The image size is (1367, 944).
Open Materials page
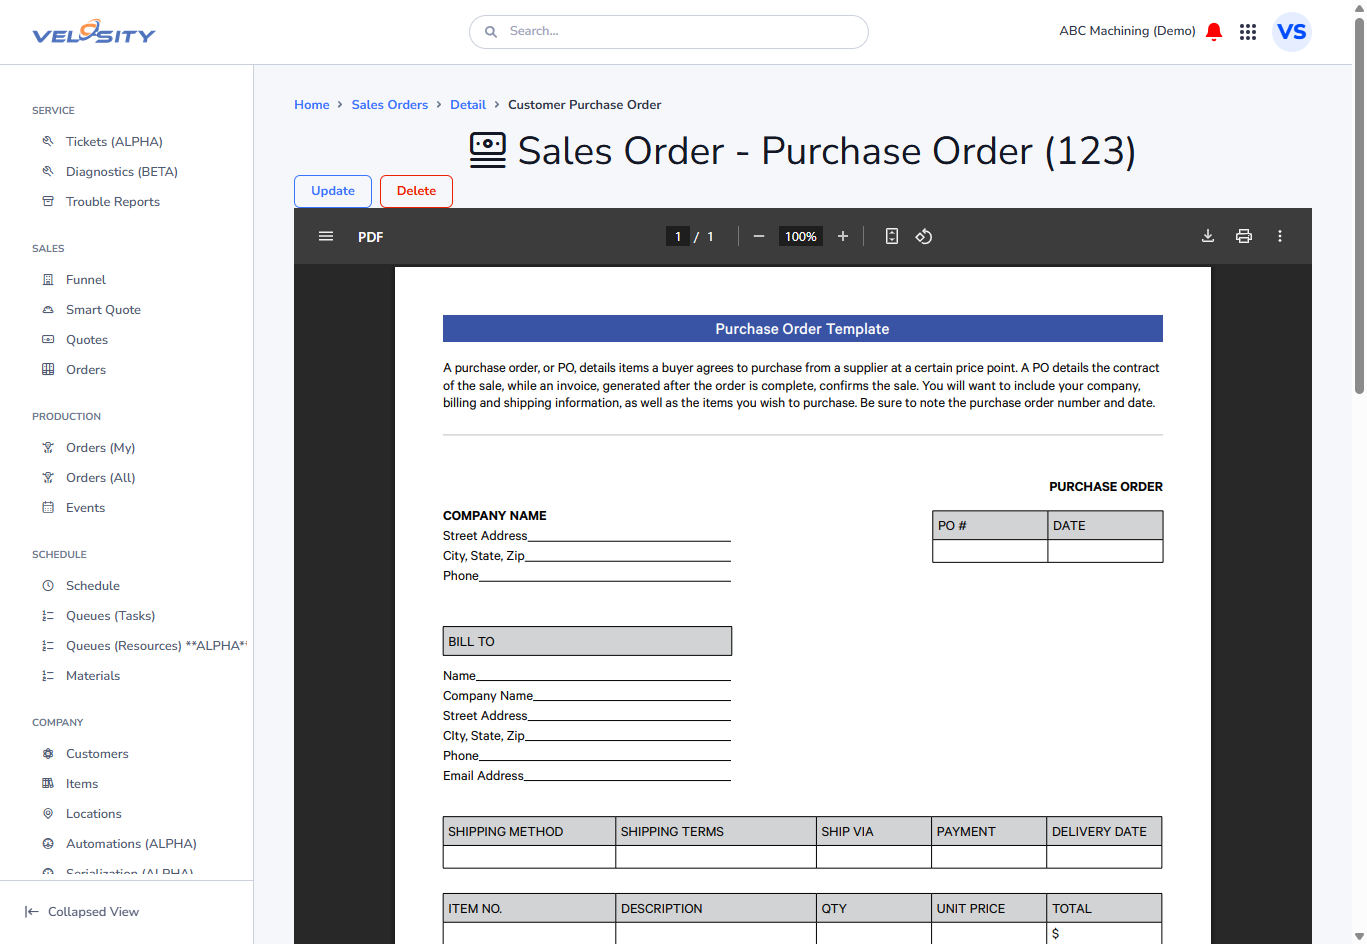(93, 676)
